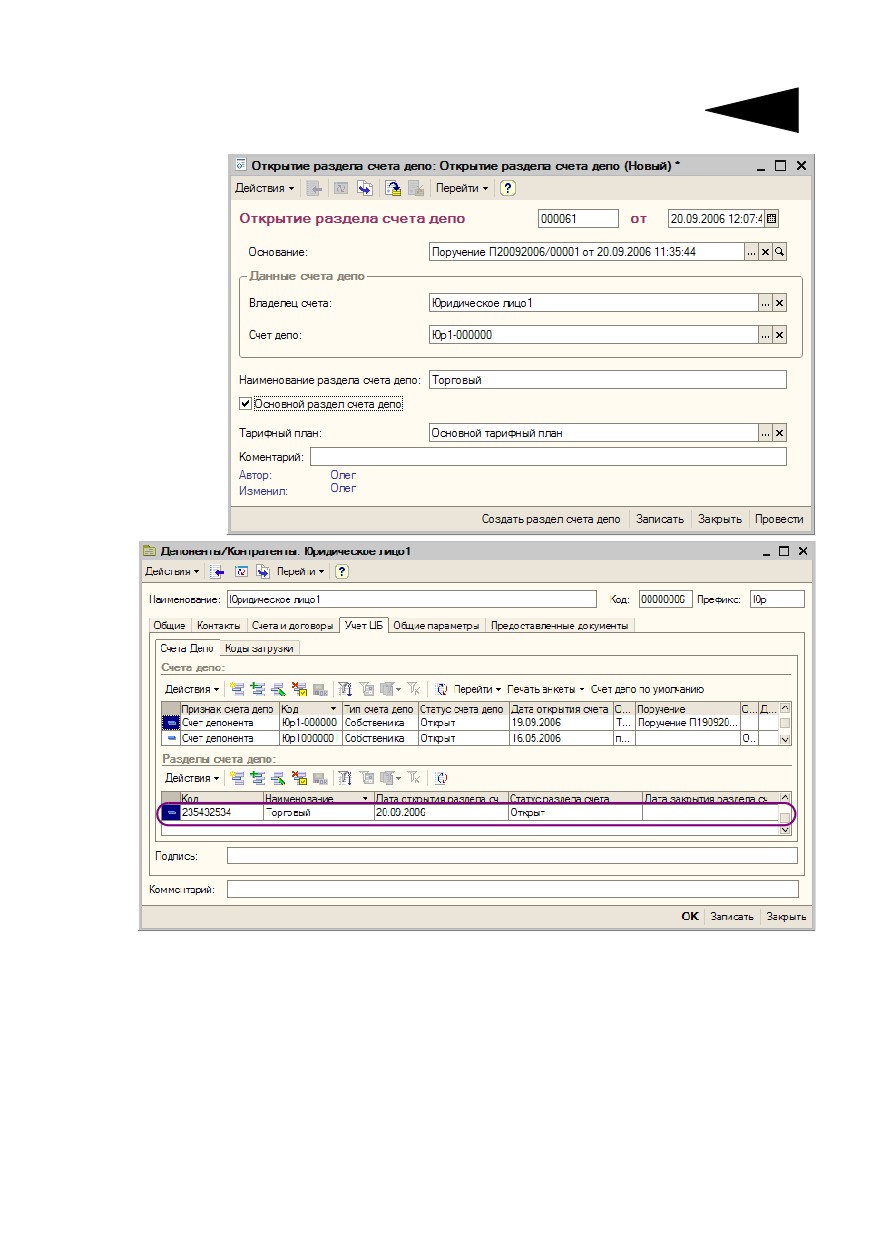Click Записать in Депоненты/Контрагенты window
The height and width of the screenshot is (1239, 875).
[731, 916]
